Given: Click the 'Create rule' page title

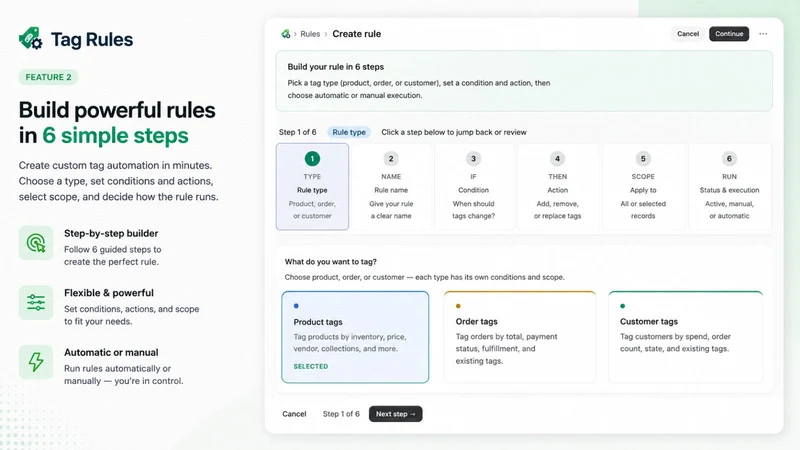Looking at the screenshot, I should [x=357, y=34].
